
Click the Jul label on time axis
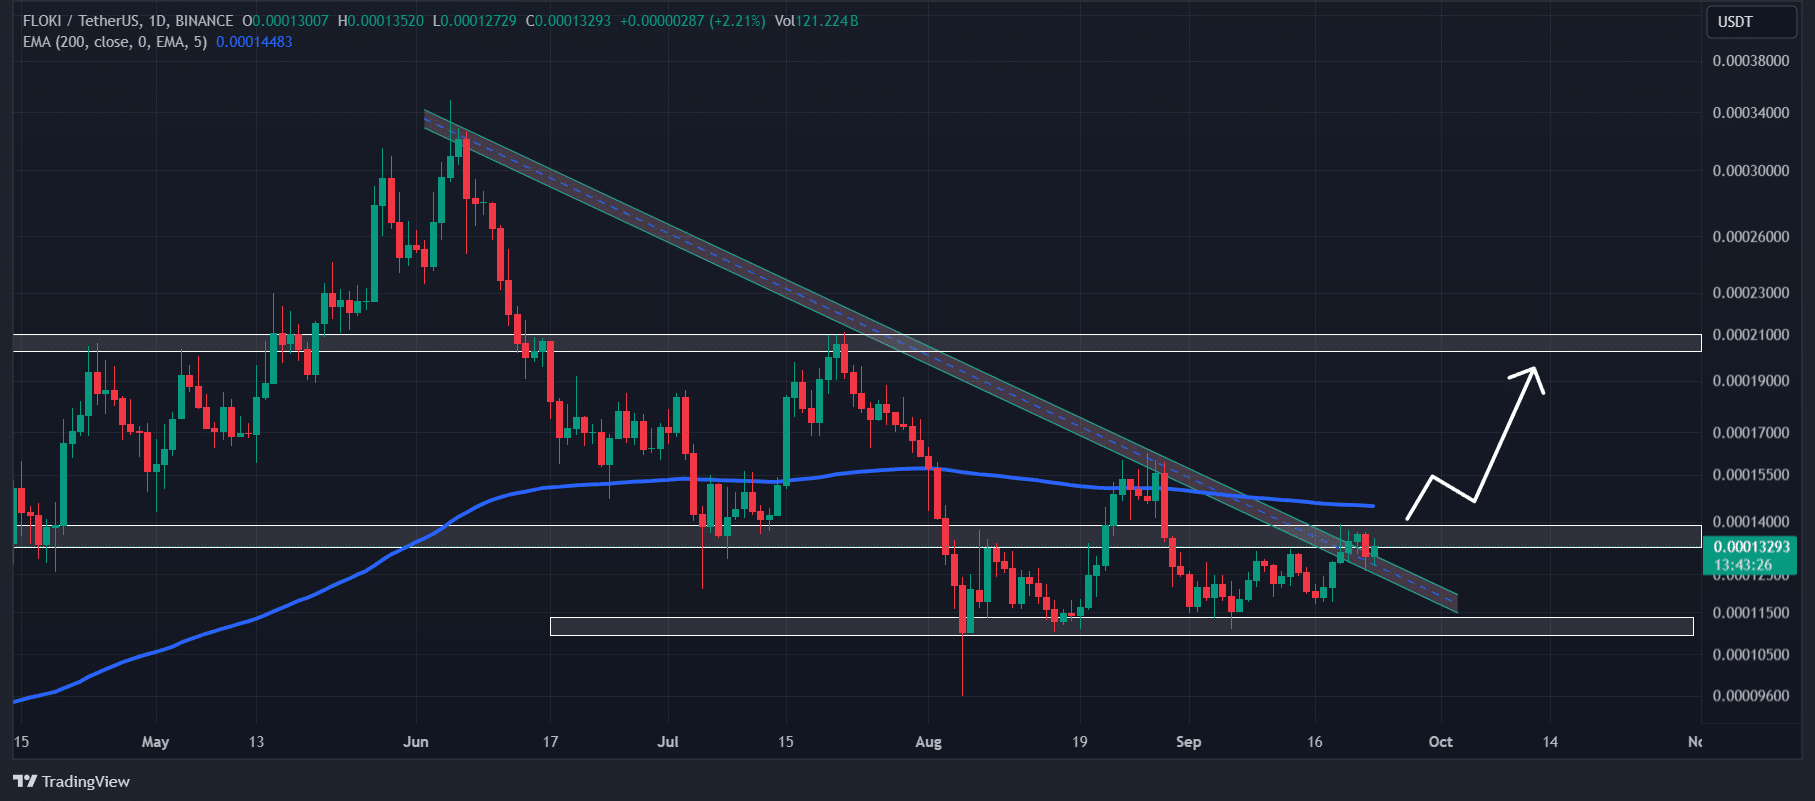coord(668,742)
